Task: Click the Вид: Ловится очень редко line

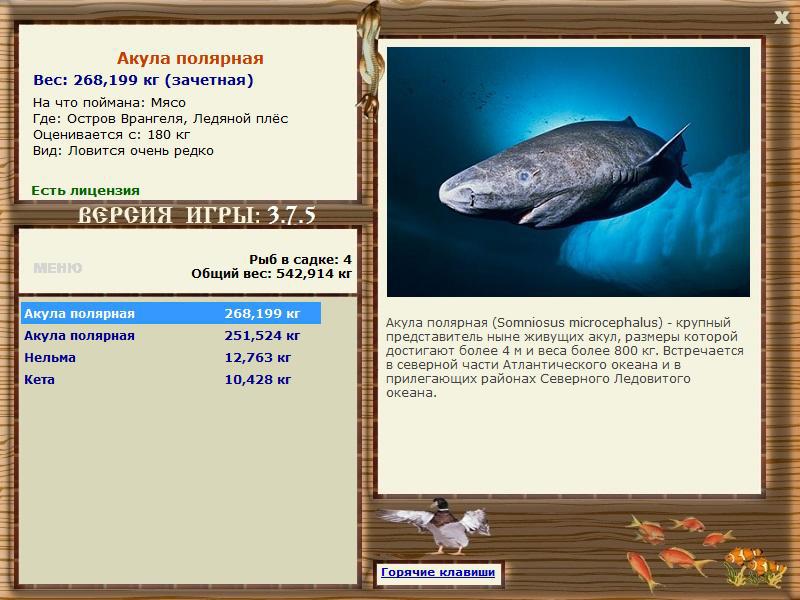Action: click(123, 151)
